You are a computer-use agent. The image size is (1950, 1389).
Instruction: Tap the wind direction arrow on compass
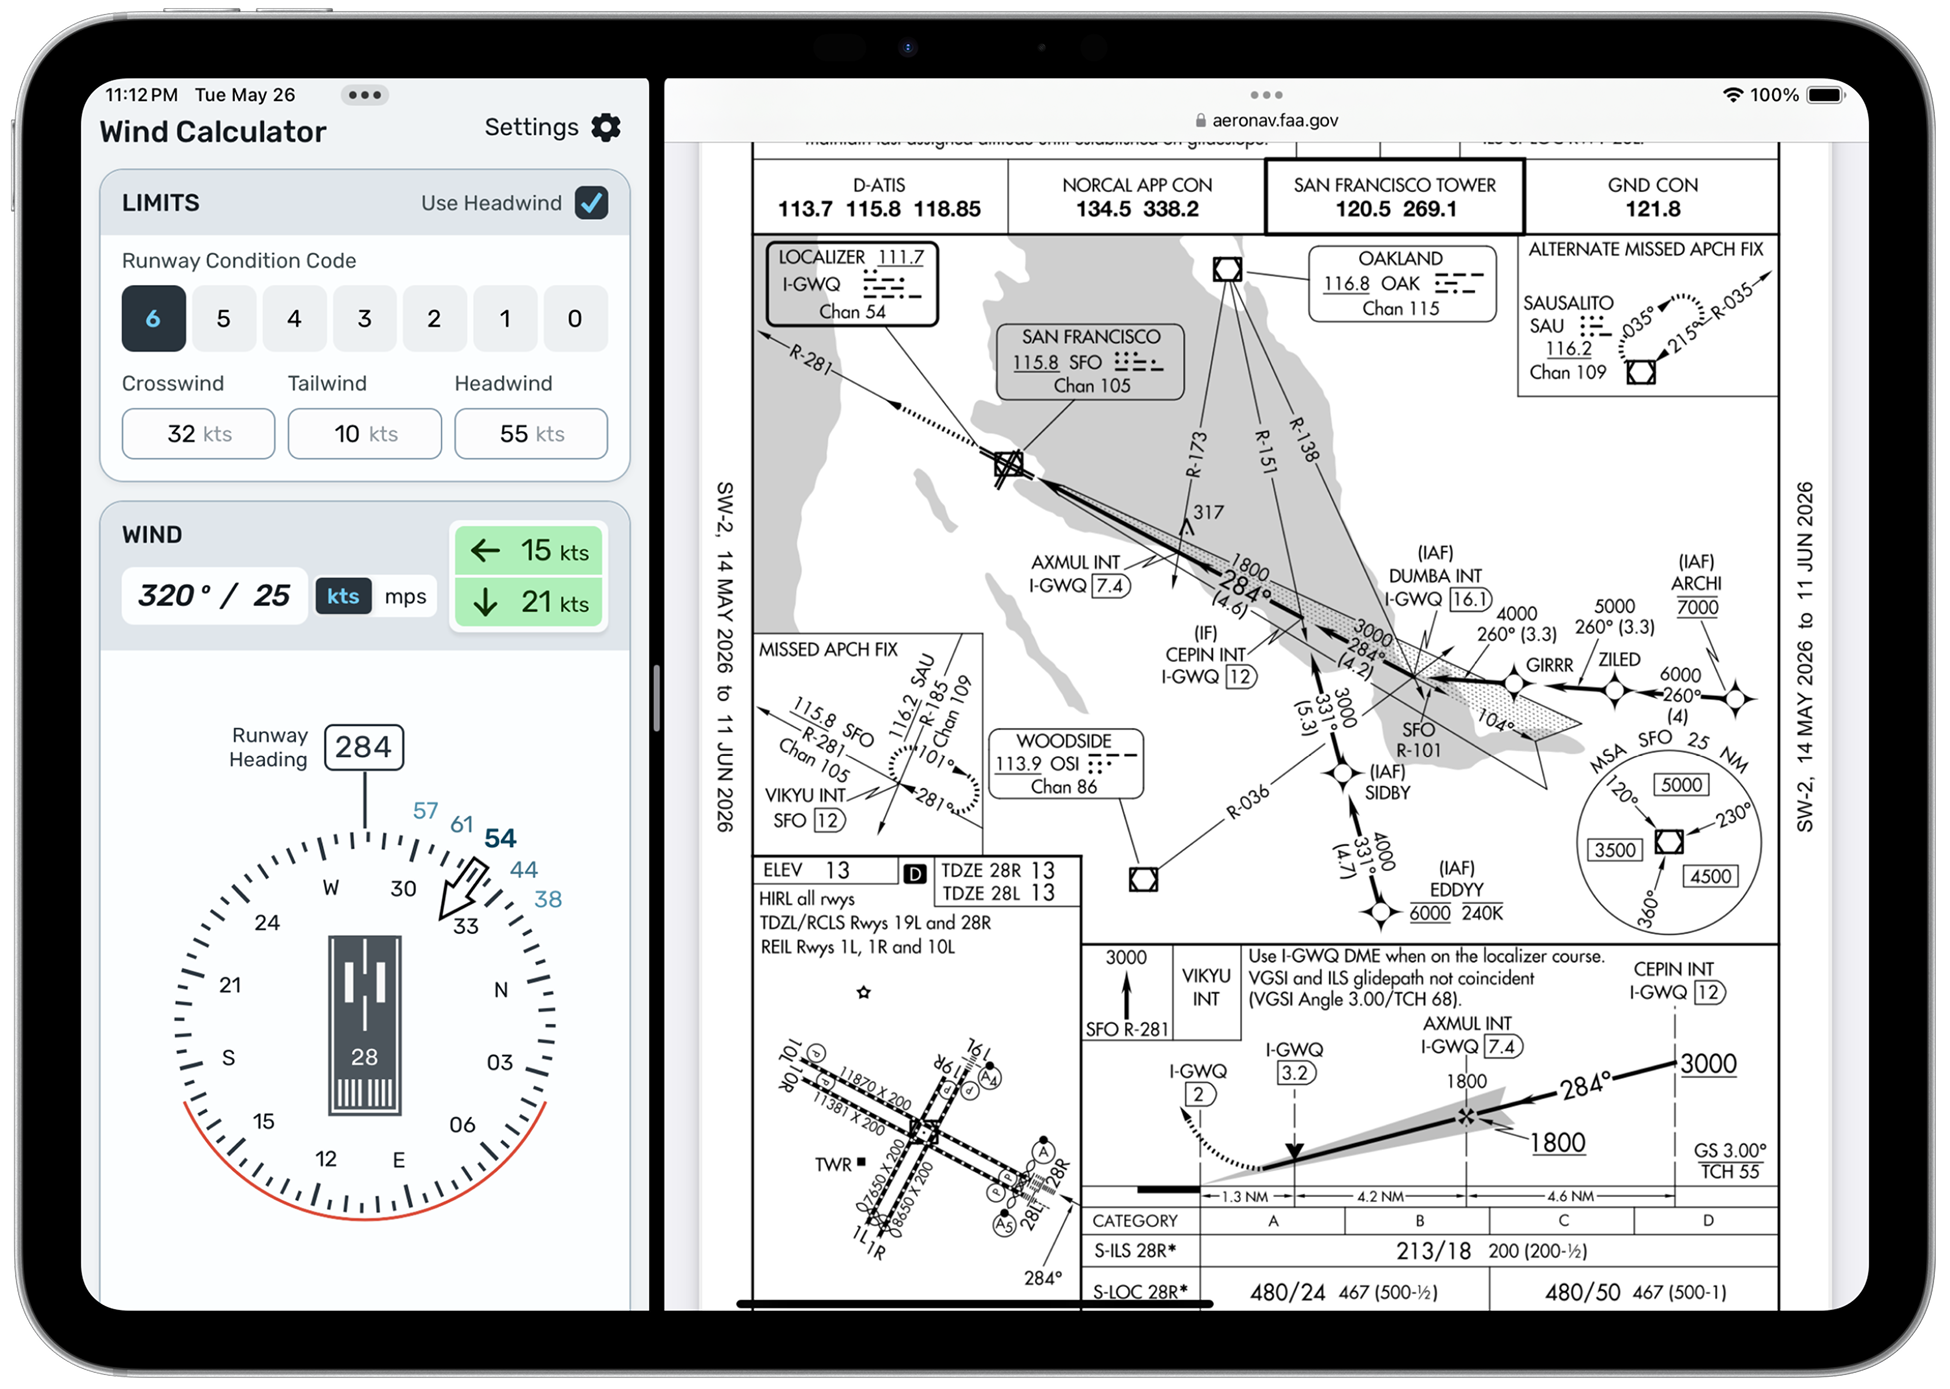(462, 889)
